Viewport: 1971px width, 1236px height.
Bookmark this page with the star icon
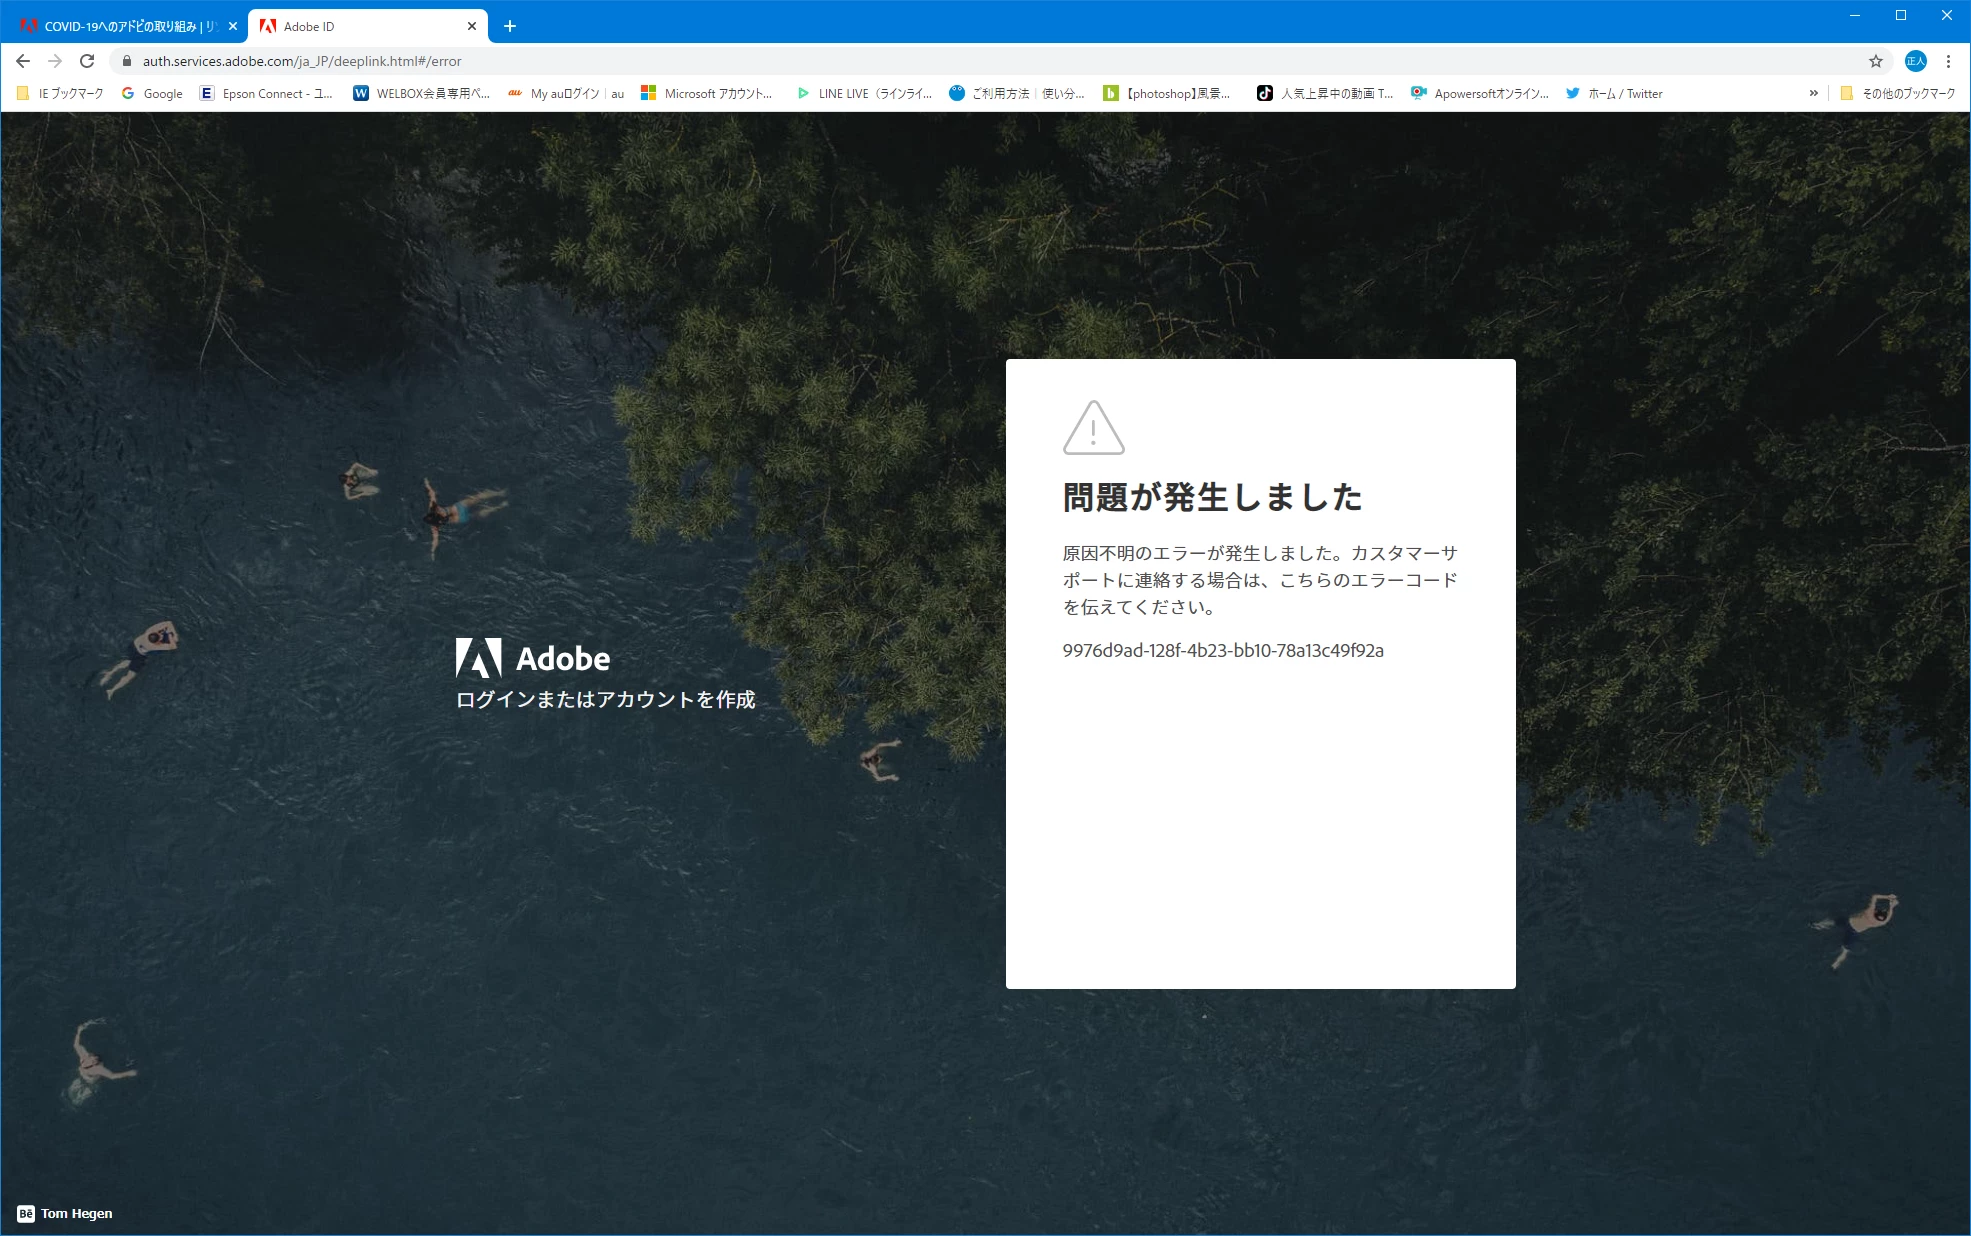point(1876,61)
